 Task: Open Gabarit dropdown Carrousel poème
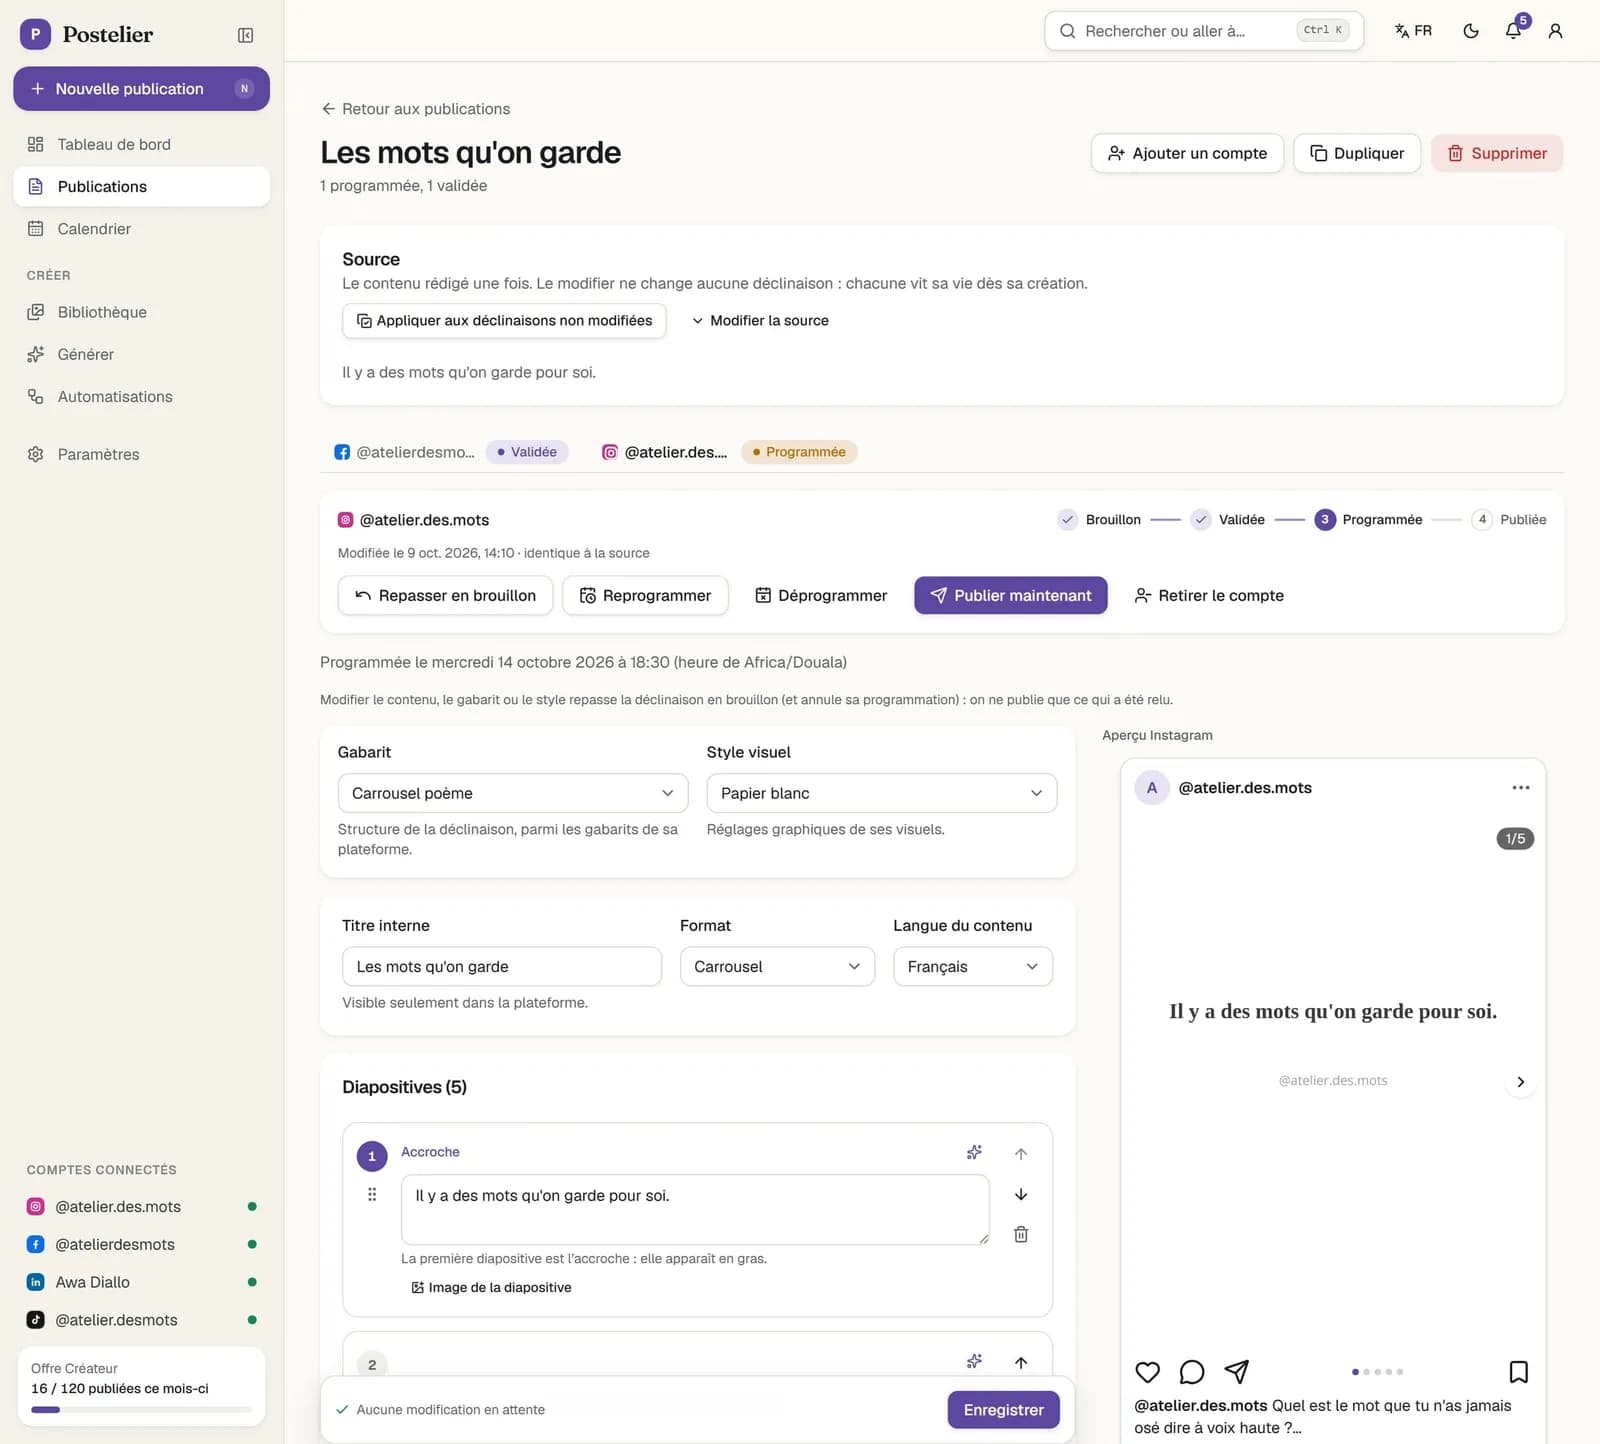pos(513,793)
